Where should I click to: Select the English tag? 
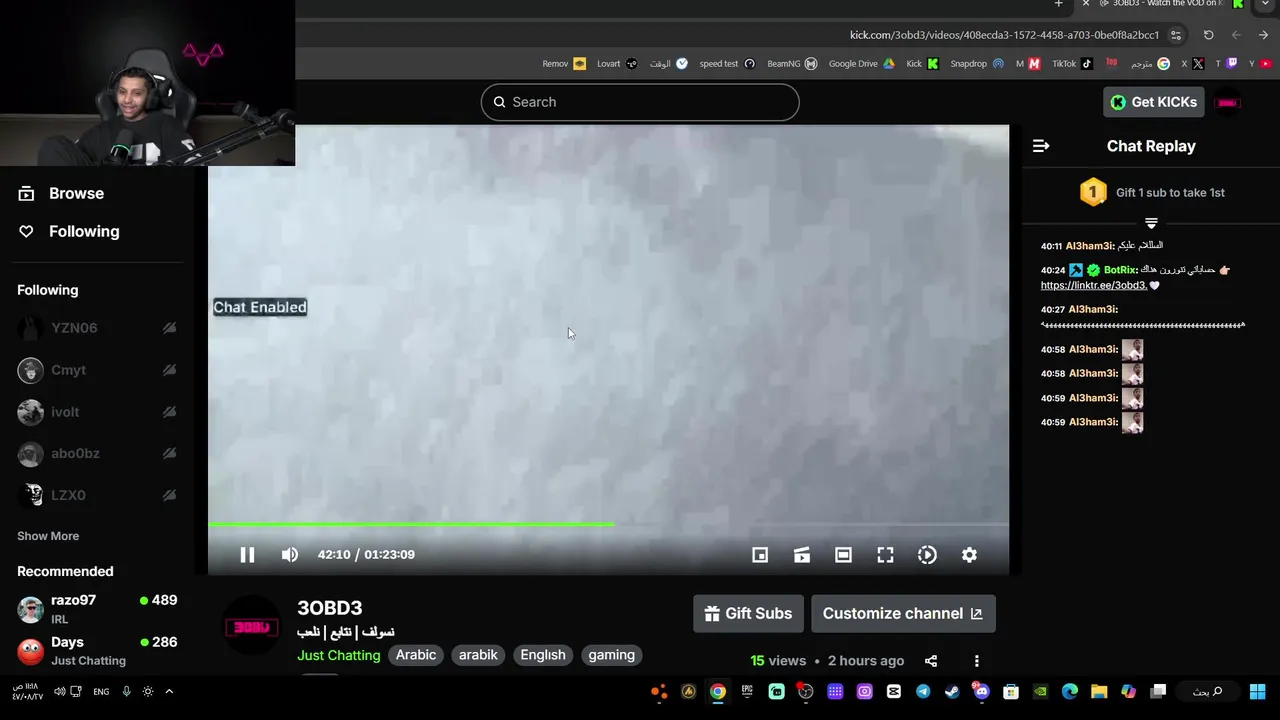click(543, 655)
